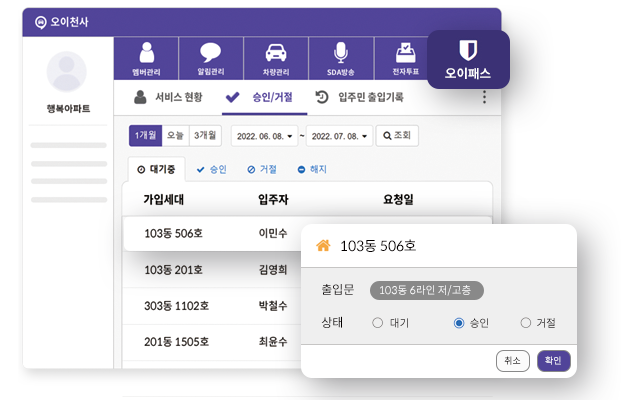Click the profile avatar for 행복아파트
Viewport: 621px width, 400px height.
pos(66,72)
